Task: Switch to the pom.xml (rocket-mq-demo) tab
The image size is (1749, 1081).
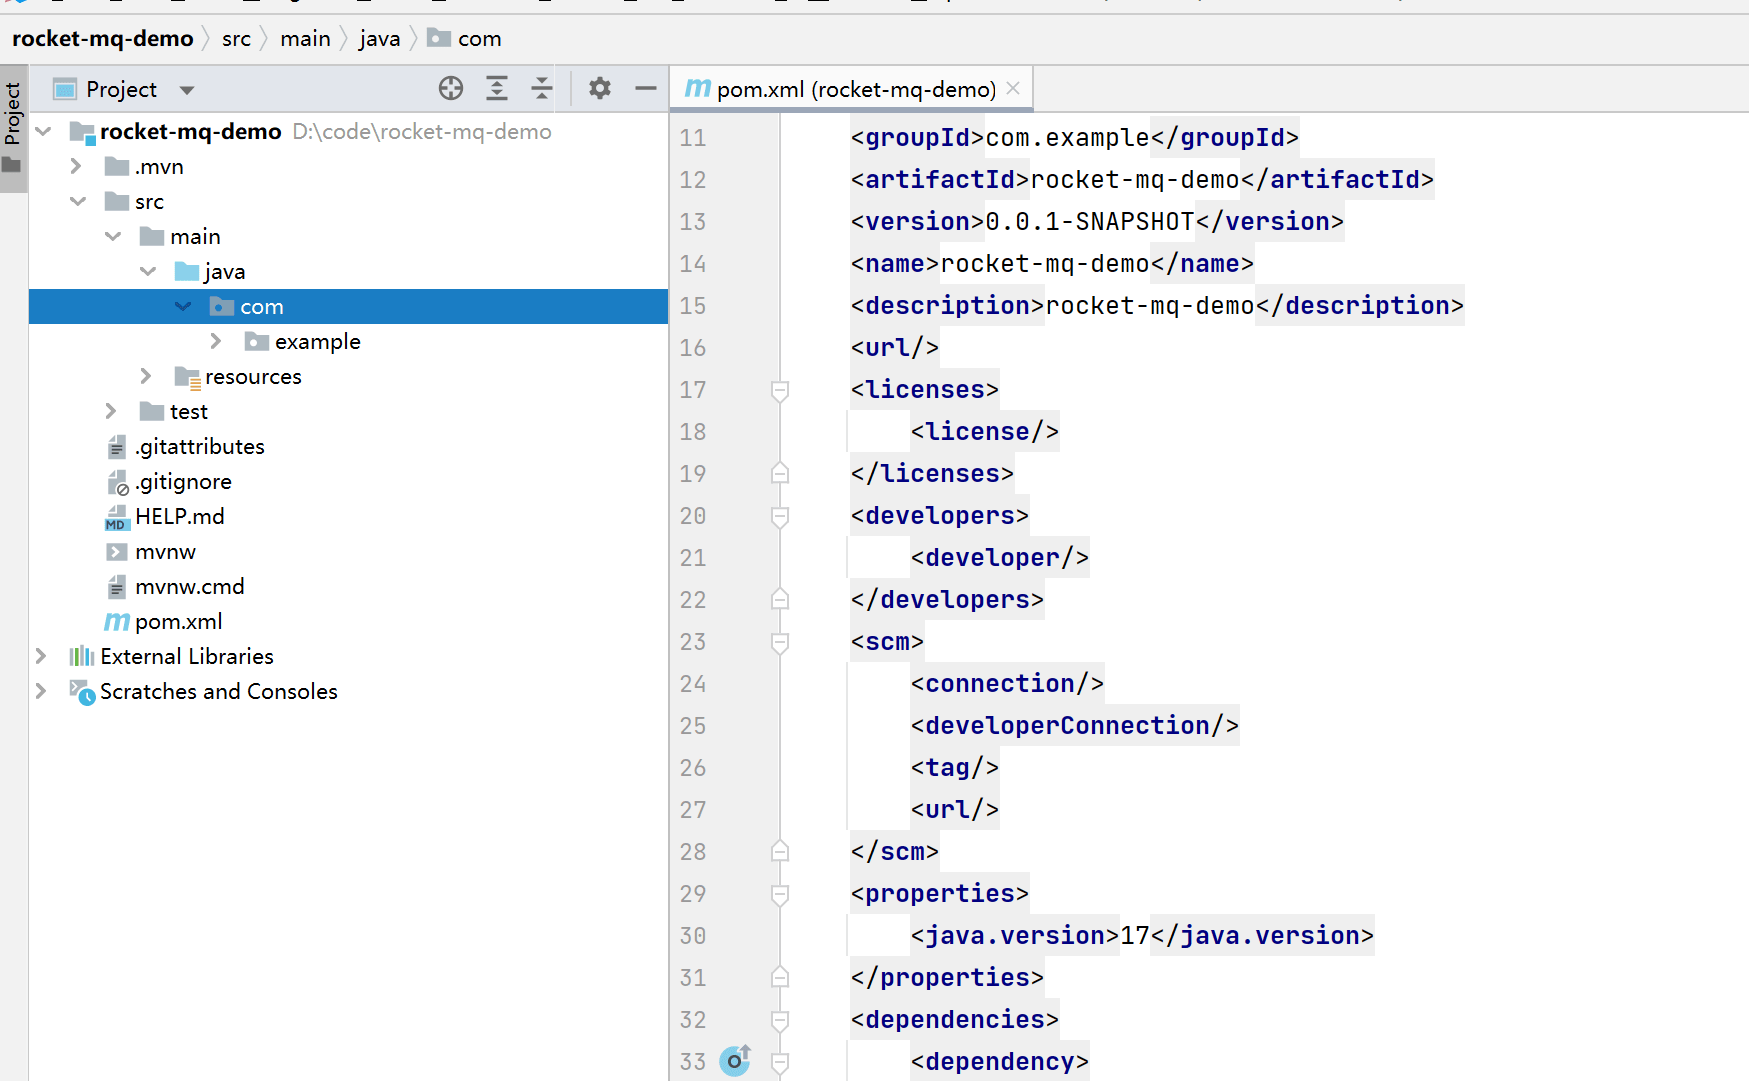Action: coord(852,89)
